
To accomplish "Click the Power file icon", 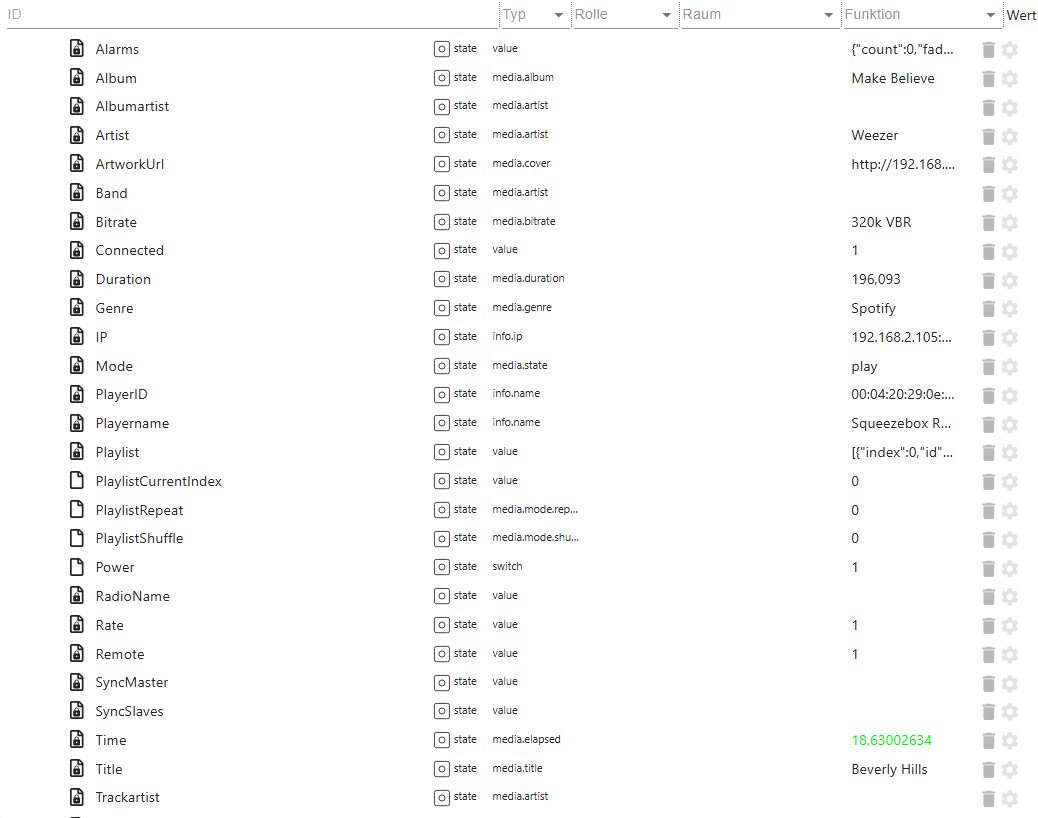I will (77, 567).
